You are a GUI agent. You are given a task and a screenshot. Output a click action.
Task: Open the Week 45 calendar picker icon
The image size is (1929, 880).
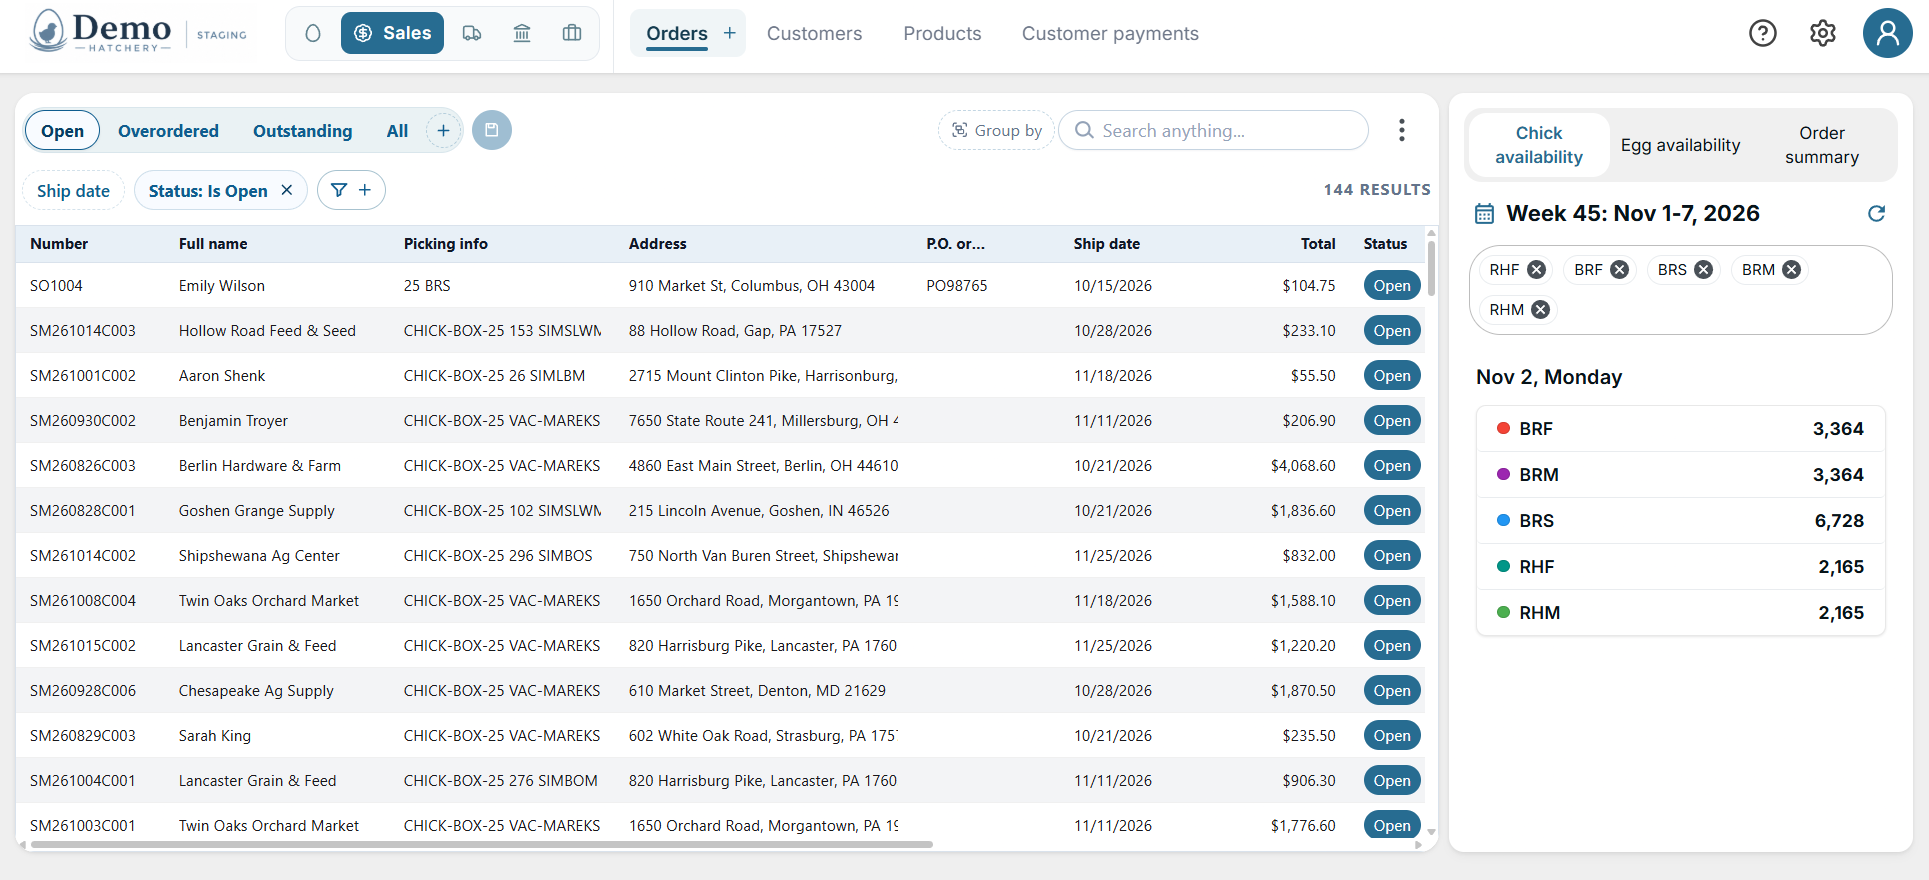pos(1485,213)
